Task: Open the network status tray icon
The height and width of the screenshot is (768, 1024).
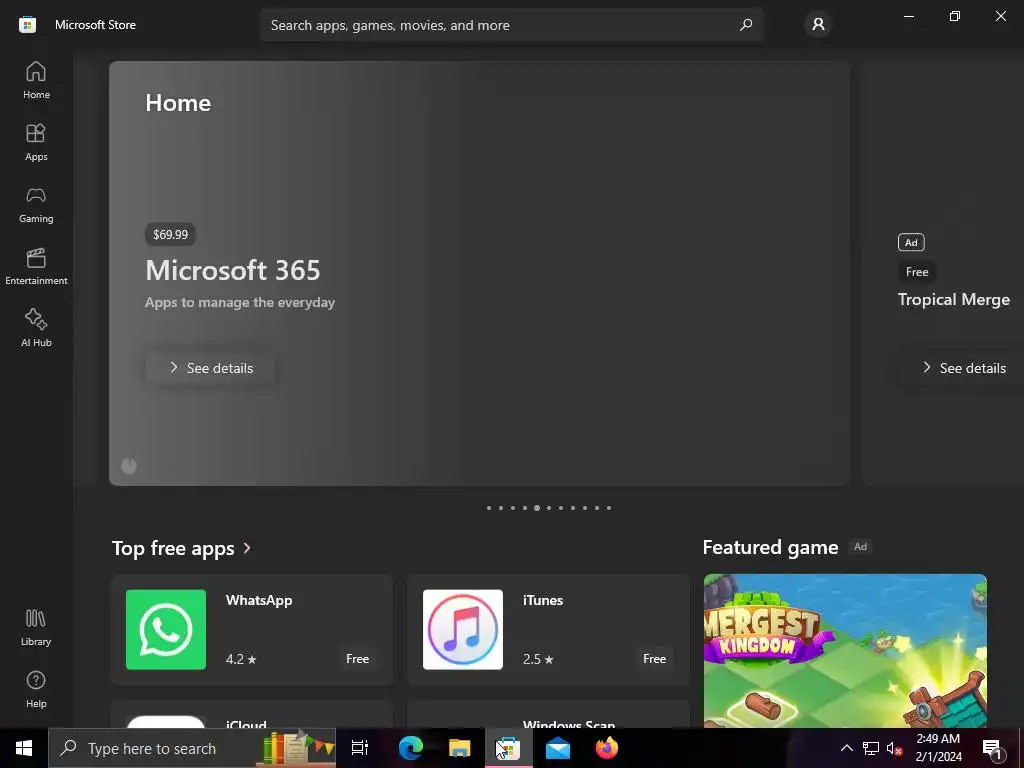Action: click(871, 748)
